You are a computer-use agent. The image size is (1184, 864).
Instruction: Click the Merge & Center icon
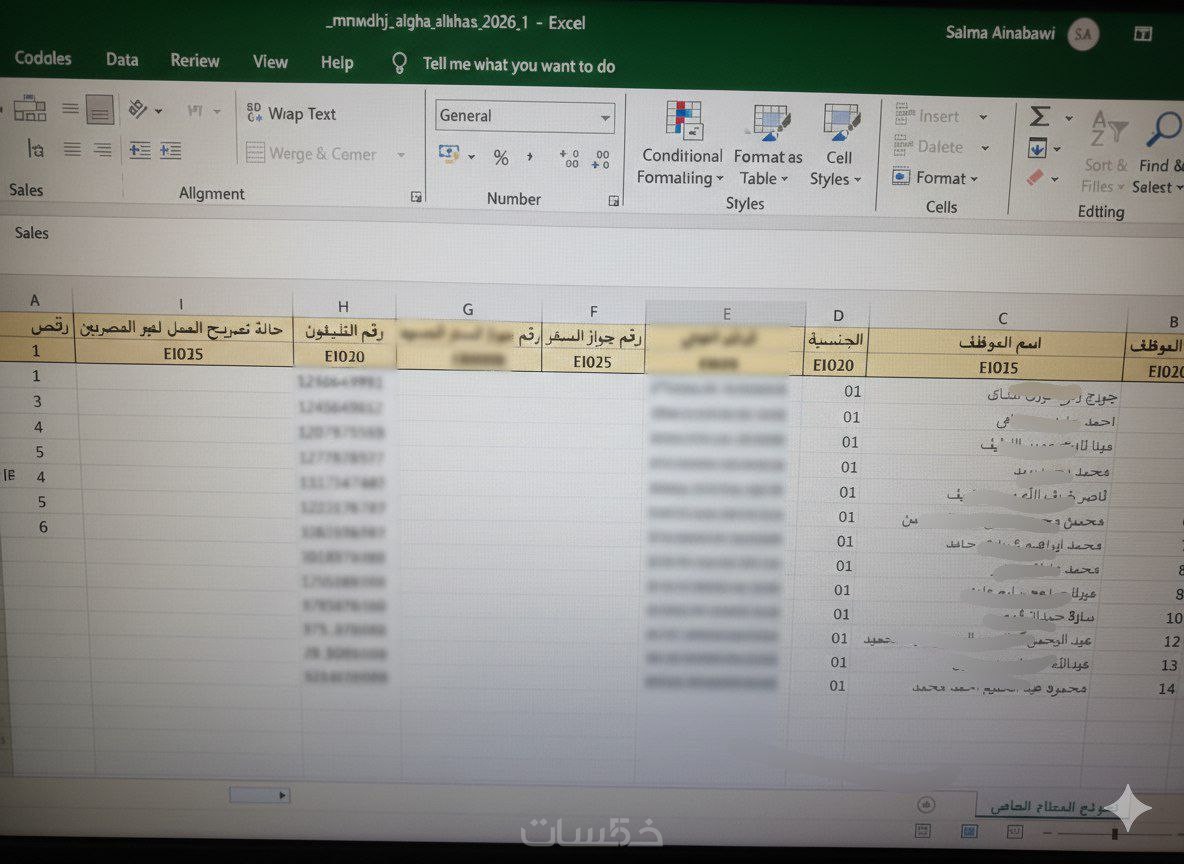(255, 153)
